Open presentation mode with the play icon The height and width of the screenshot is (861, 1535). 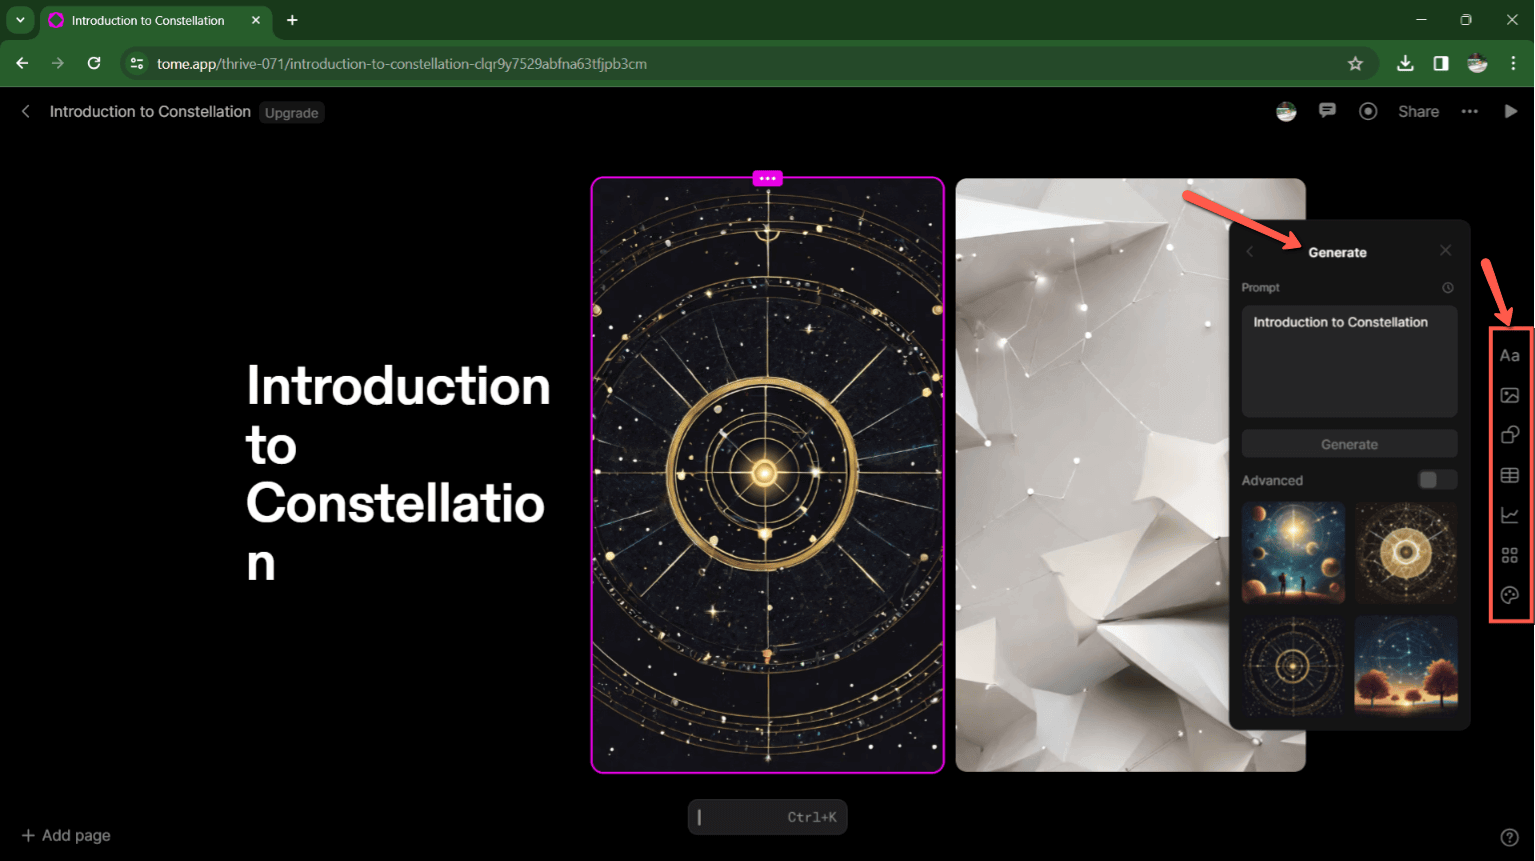click(1511, 111)
